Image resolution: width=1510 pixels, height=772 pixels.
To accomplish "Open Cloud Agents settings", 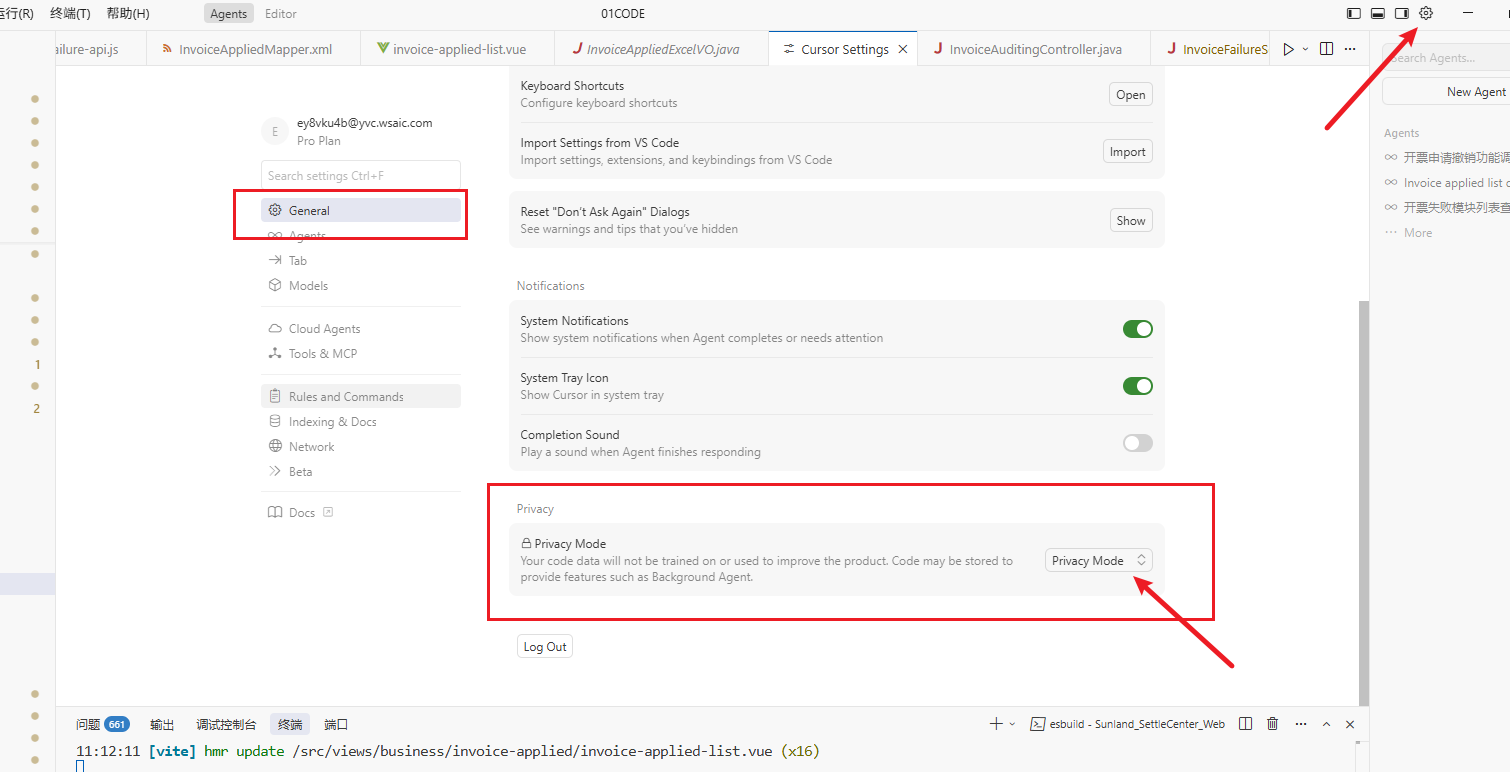I will [x=361, y=328].
